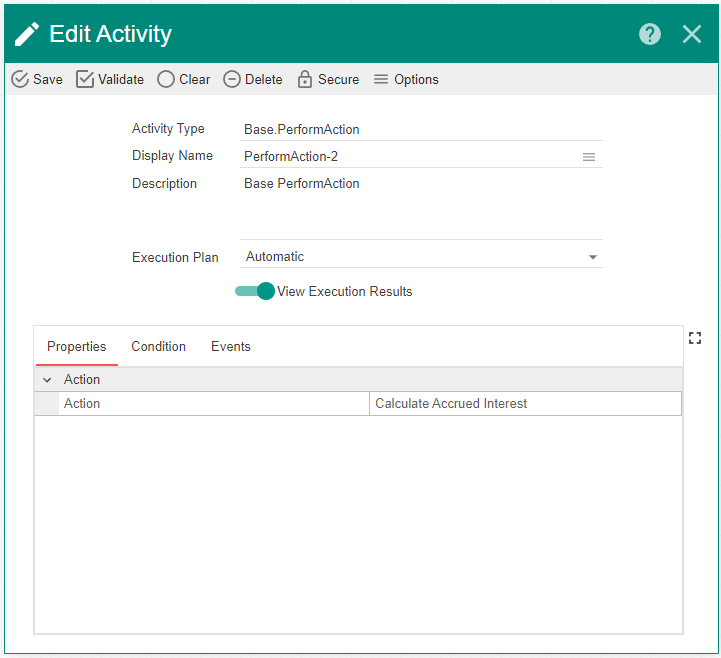This screenshot has width=721, height=658.
Task: Open the Execution Plan dropdown arrow
Action: tap(592, 257)
